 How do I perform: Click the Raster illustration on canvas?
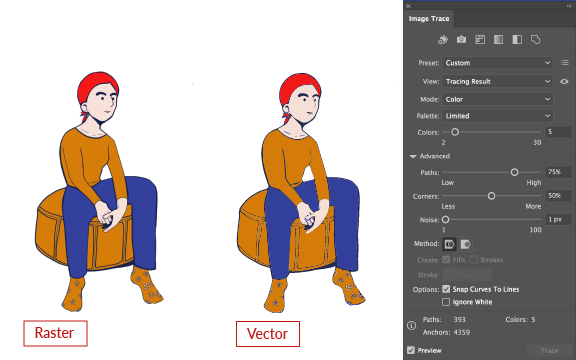(x=98, y=191)
